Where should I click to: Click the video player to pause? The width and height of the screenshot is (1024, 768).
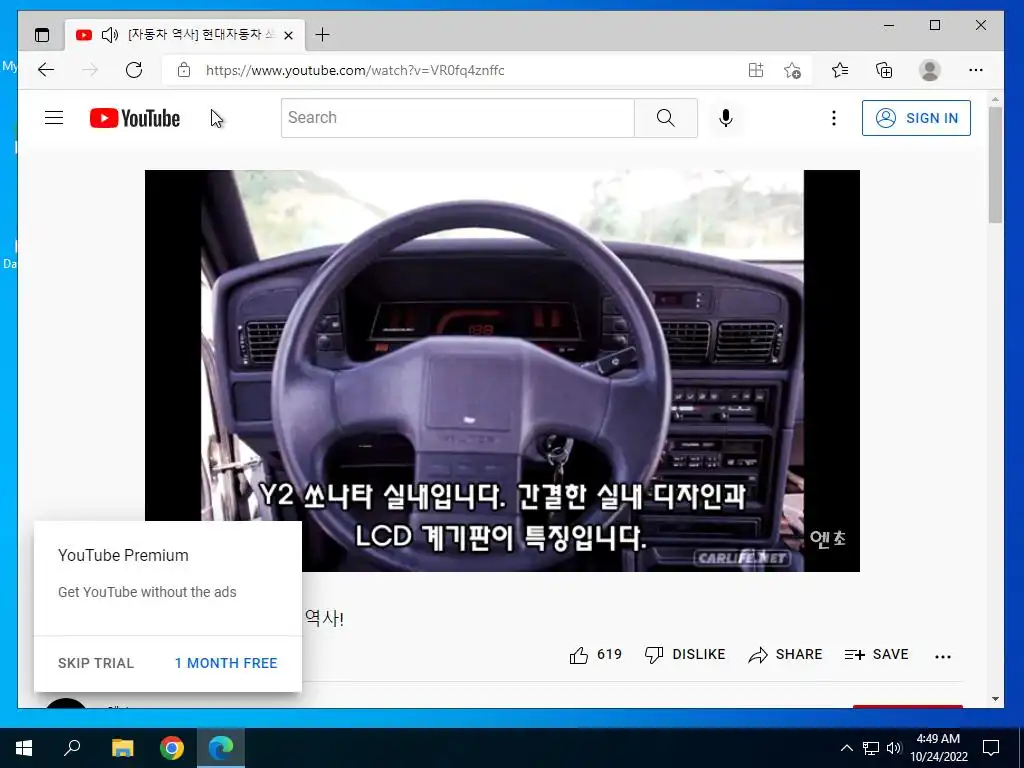tap(502, 370)
